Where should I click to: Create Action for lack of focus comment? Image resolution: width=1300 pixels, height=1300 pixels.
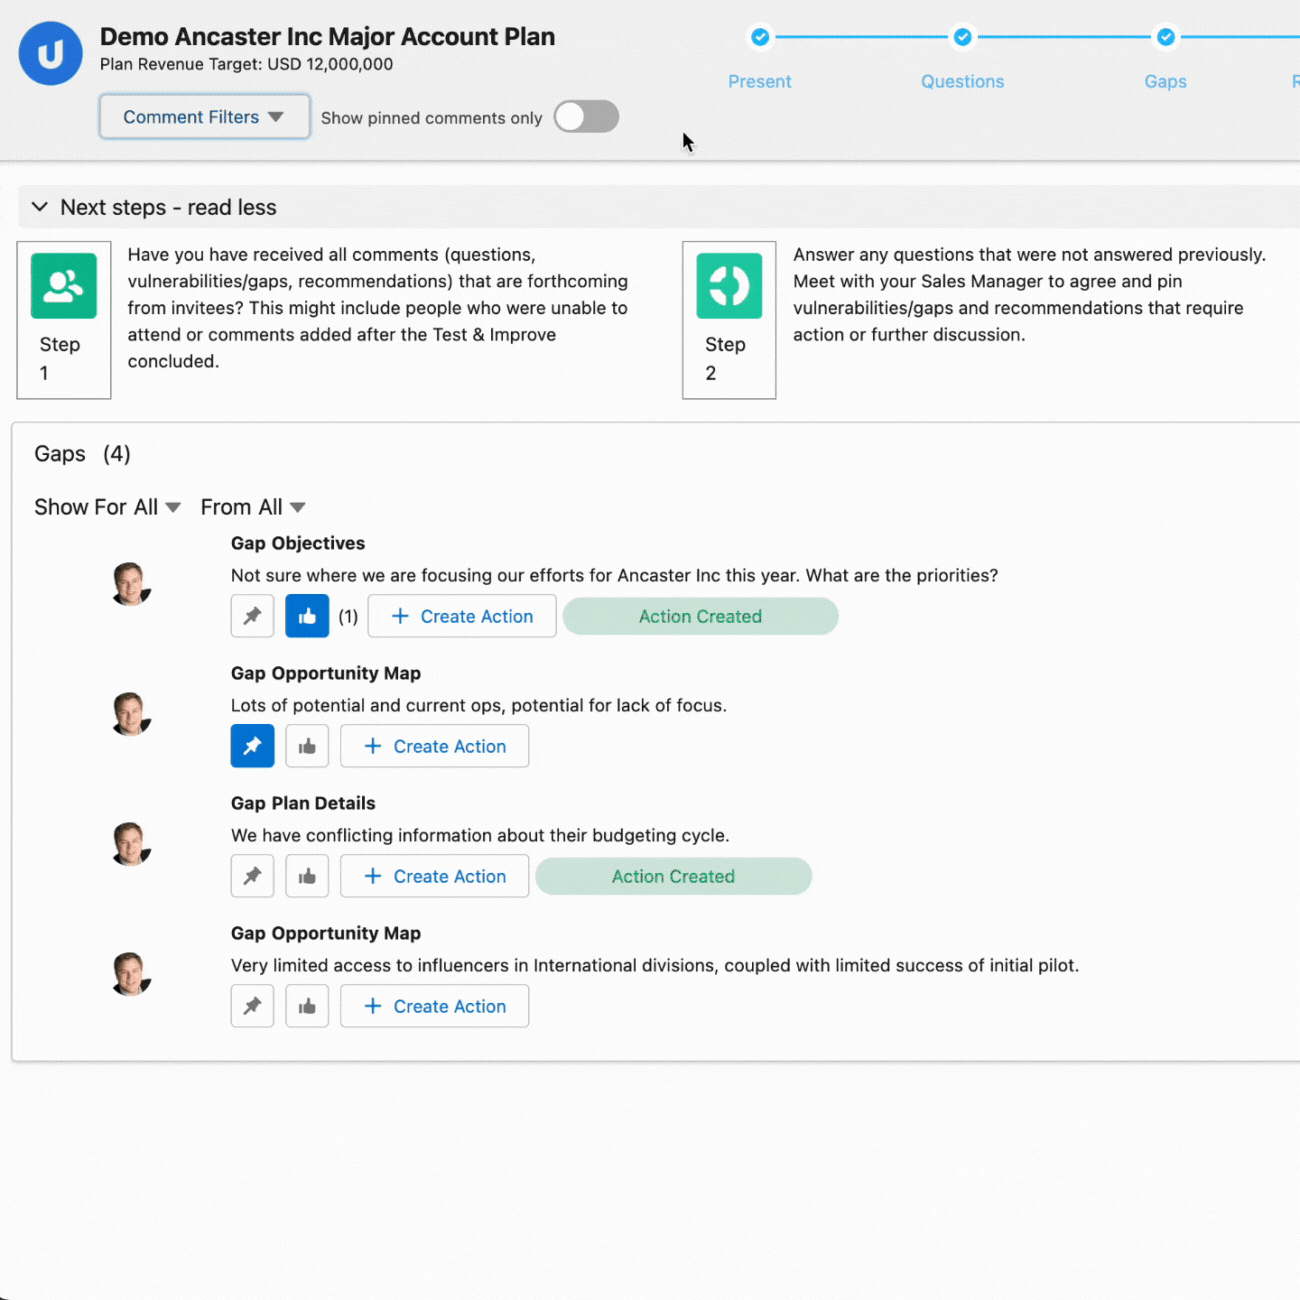click(435, 746)
